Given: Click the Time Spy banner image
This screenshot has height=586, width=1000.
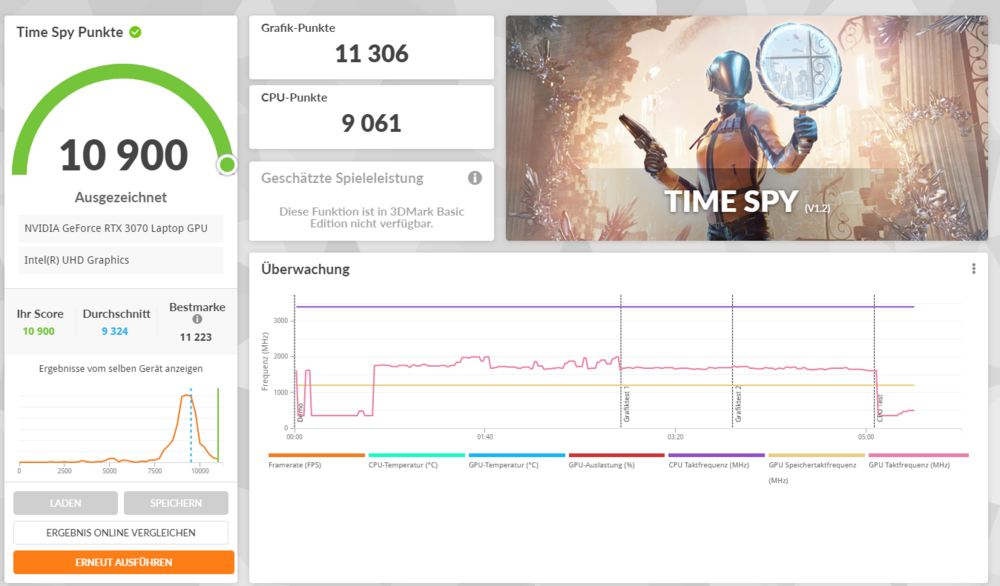Looking at the screenshot, I should 746,128.
